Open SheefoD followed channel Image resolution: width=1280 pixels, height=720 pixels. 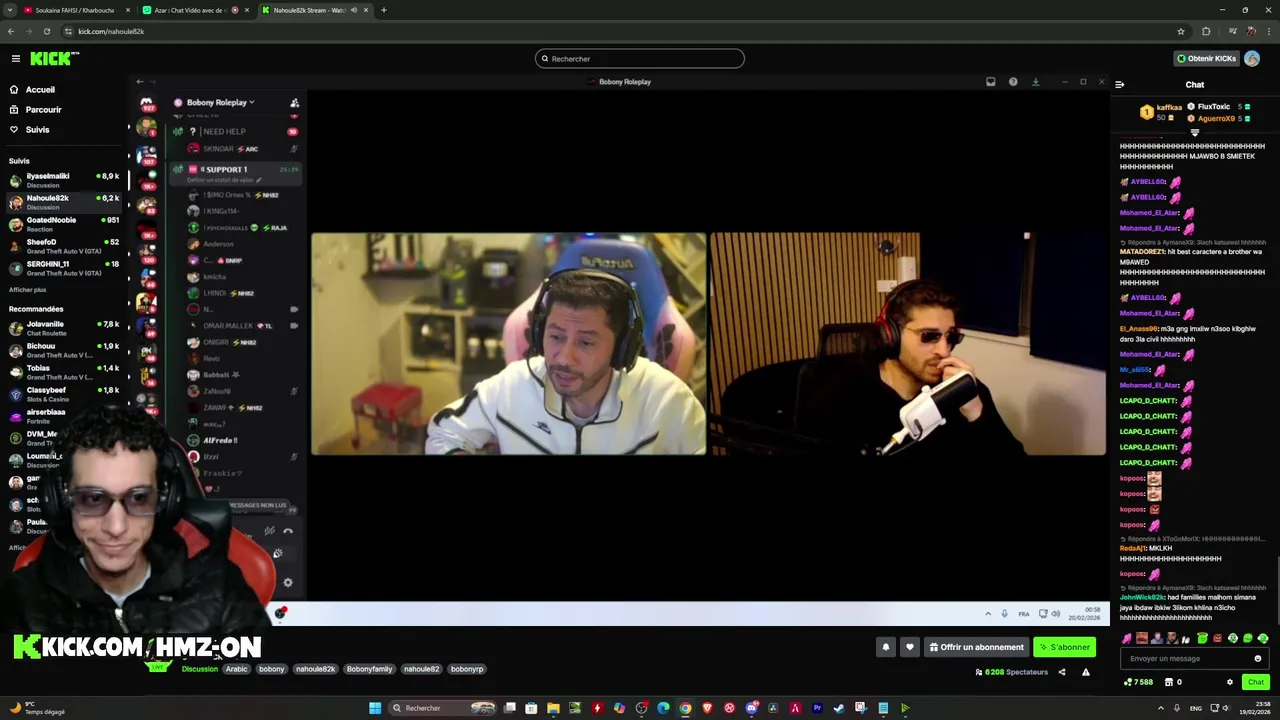coord(64,246)
